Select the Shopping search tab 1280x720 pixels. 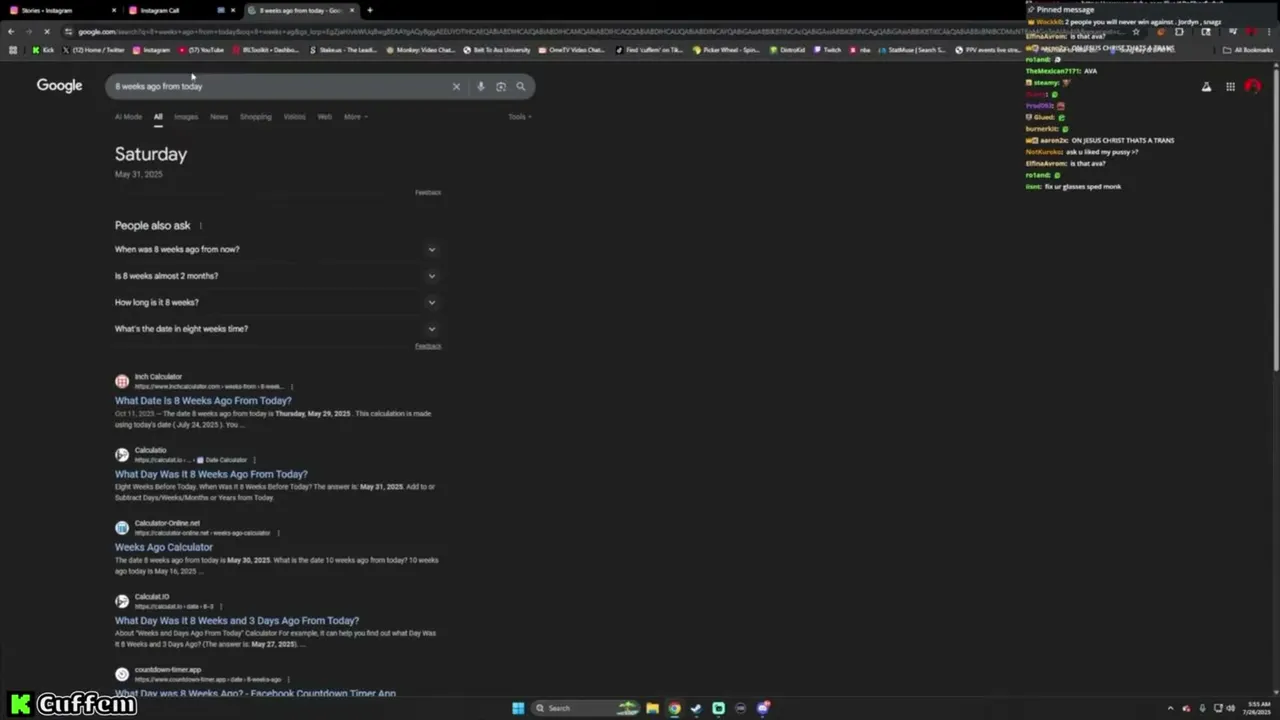click(255, 117)
